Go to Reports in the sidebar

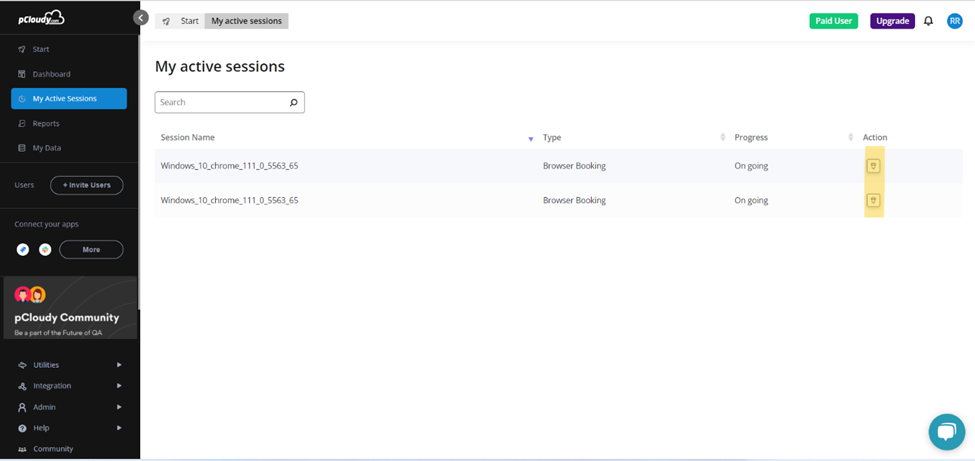(46, 123)
